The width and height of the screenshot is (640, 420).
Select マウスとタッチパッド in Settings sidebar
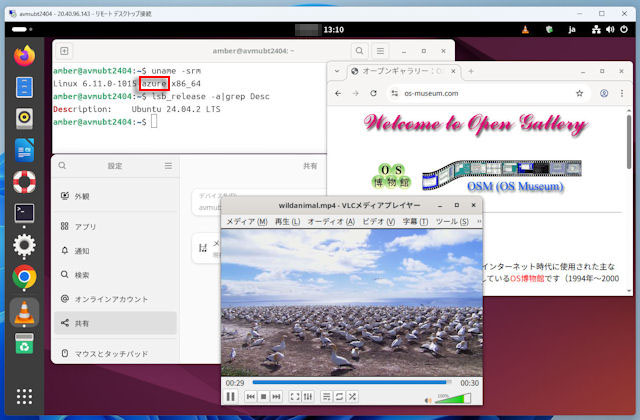pyautogui.click(x=115, y=353)
